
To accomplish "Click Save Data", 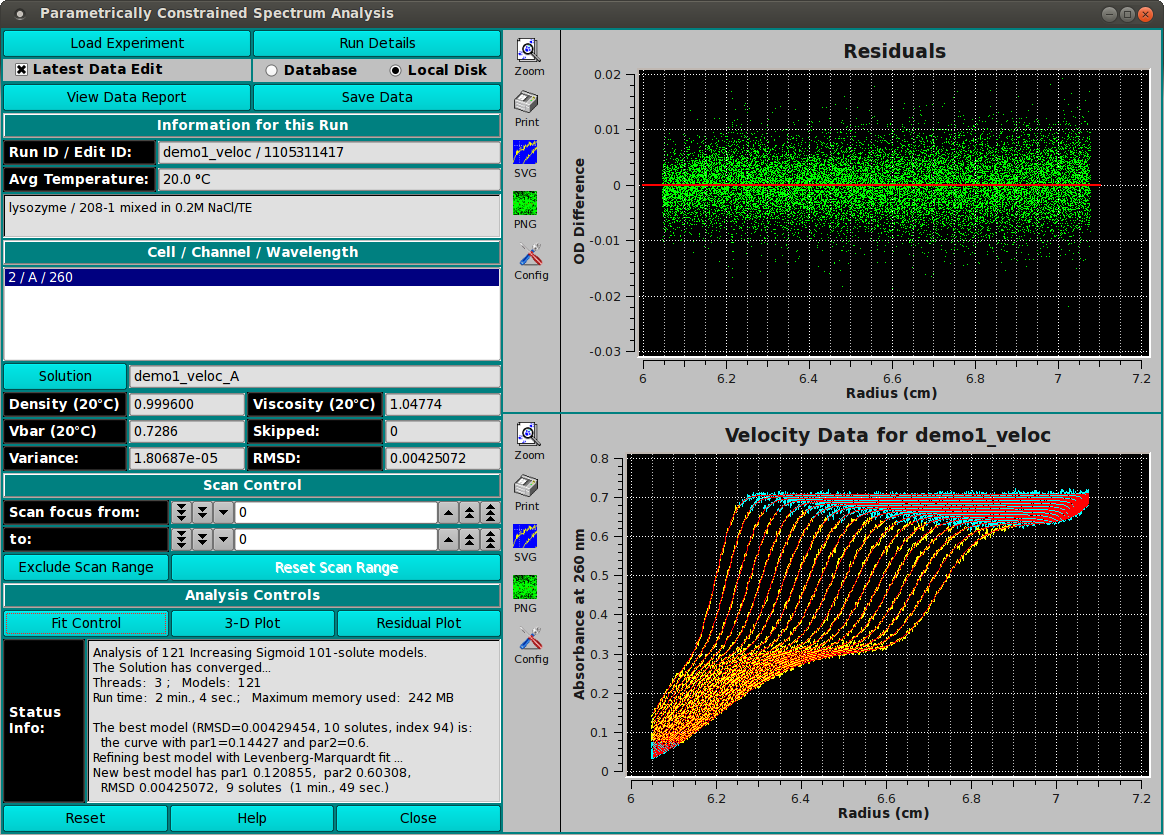I will [x=377, y=97].
